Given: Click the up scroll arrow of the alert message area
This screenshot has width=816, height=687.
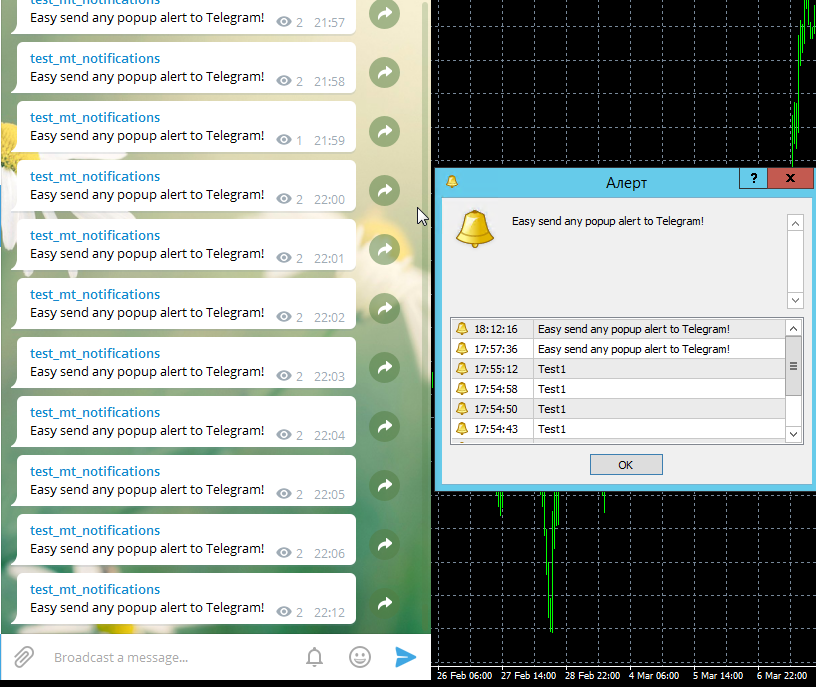Looking at the screenshot, I should [x=795, y=222].
